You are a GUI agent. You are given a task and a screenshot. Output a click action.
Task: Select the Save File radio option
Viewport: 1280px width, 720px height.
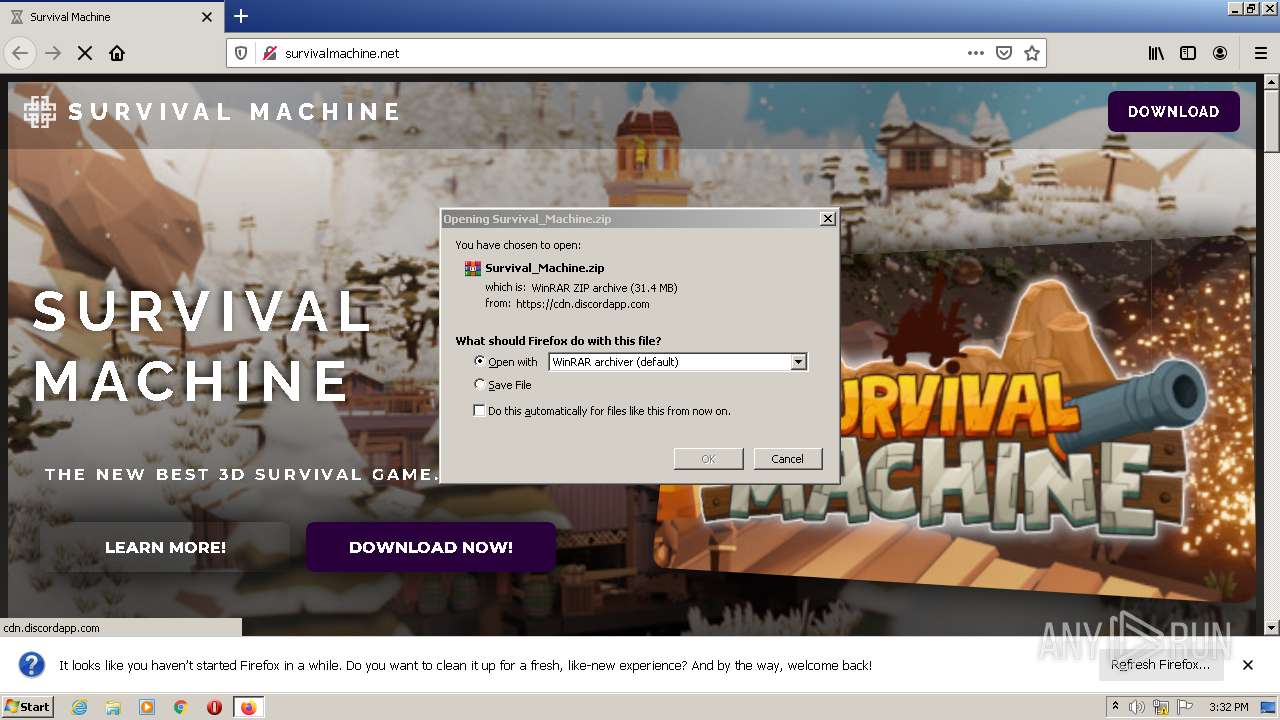pos(480,385)
